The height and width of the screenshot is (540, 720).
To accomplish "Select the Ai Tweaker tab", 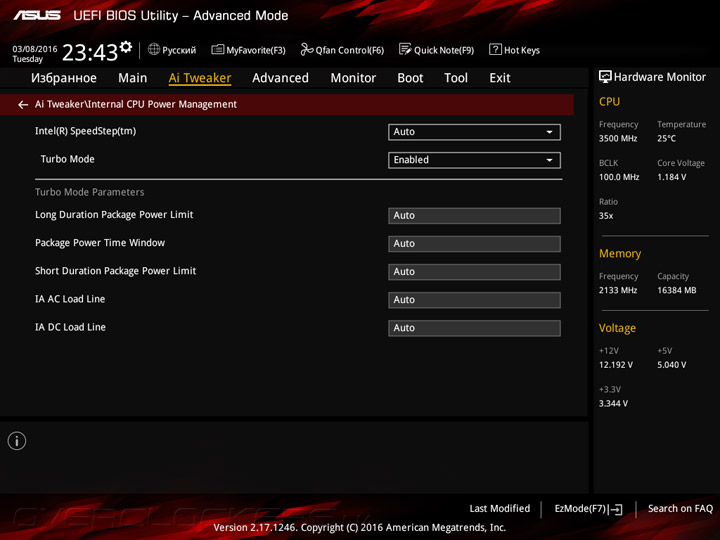I will tap(200, 78).
